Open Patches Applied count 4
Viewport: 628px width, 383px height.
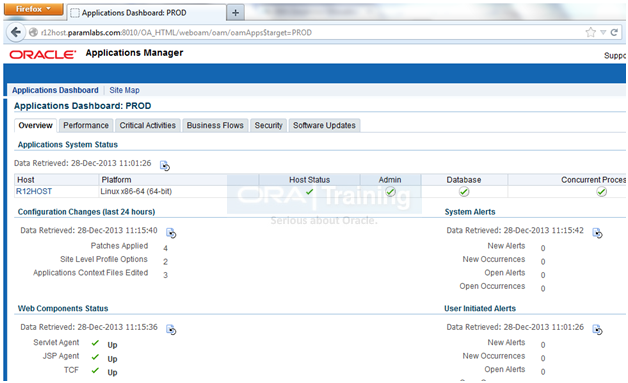[165, 248]
